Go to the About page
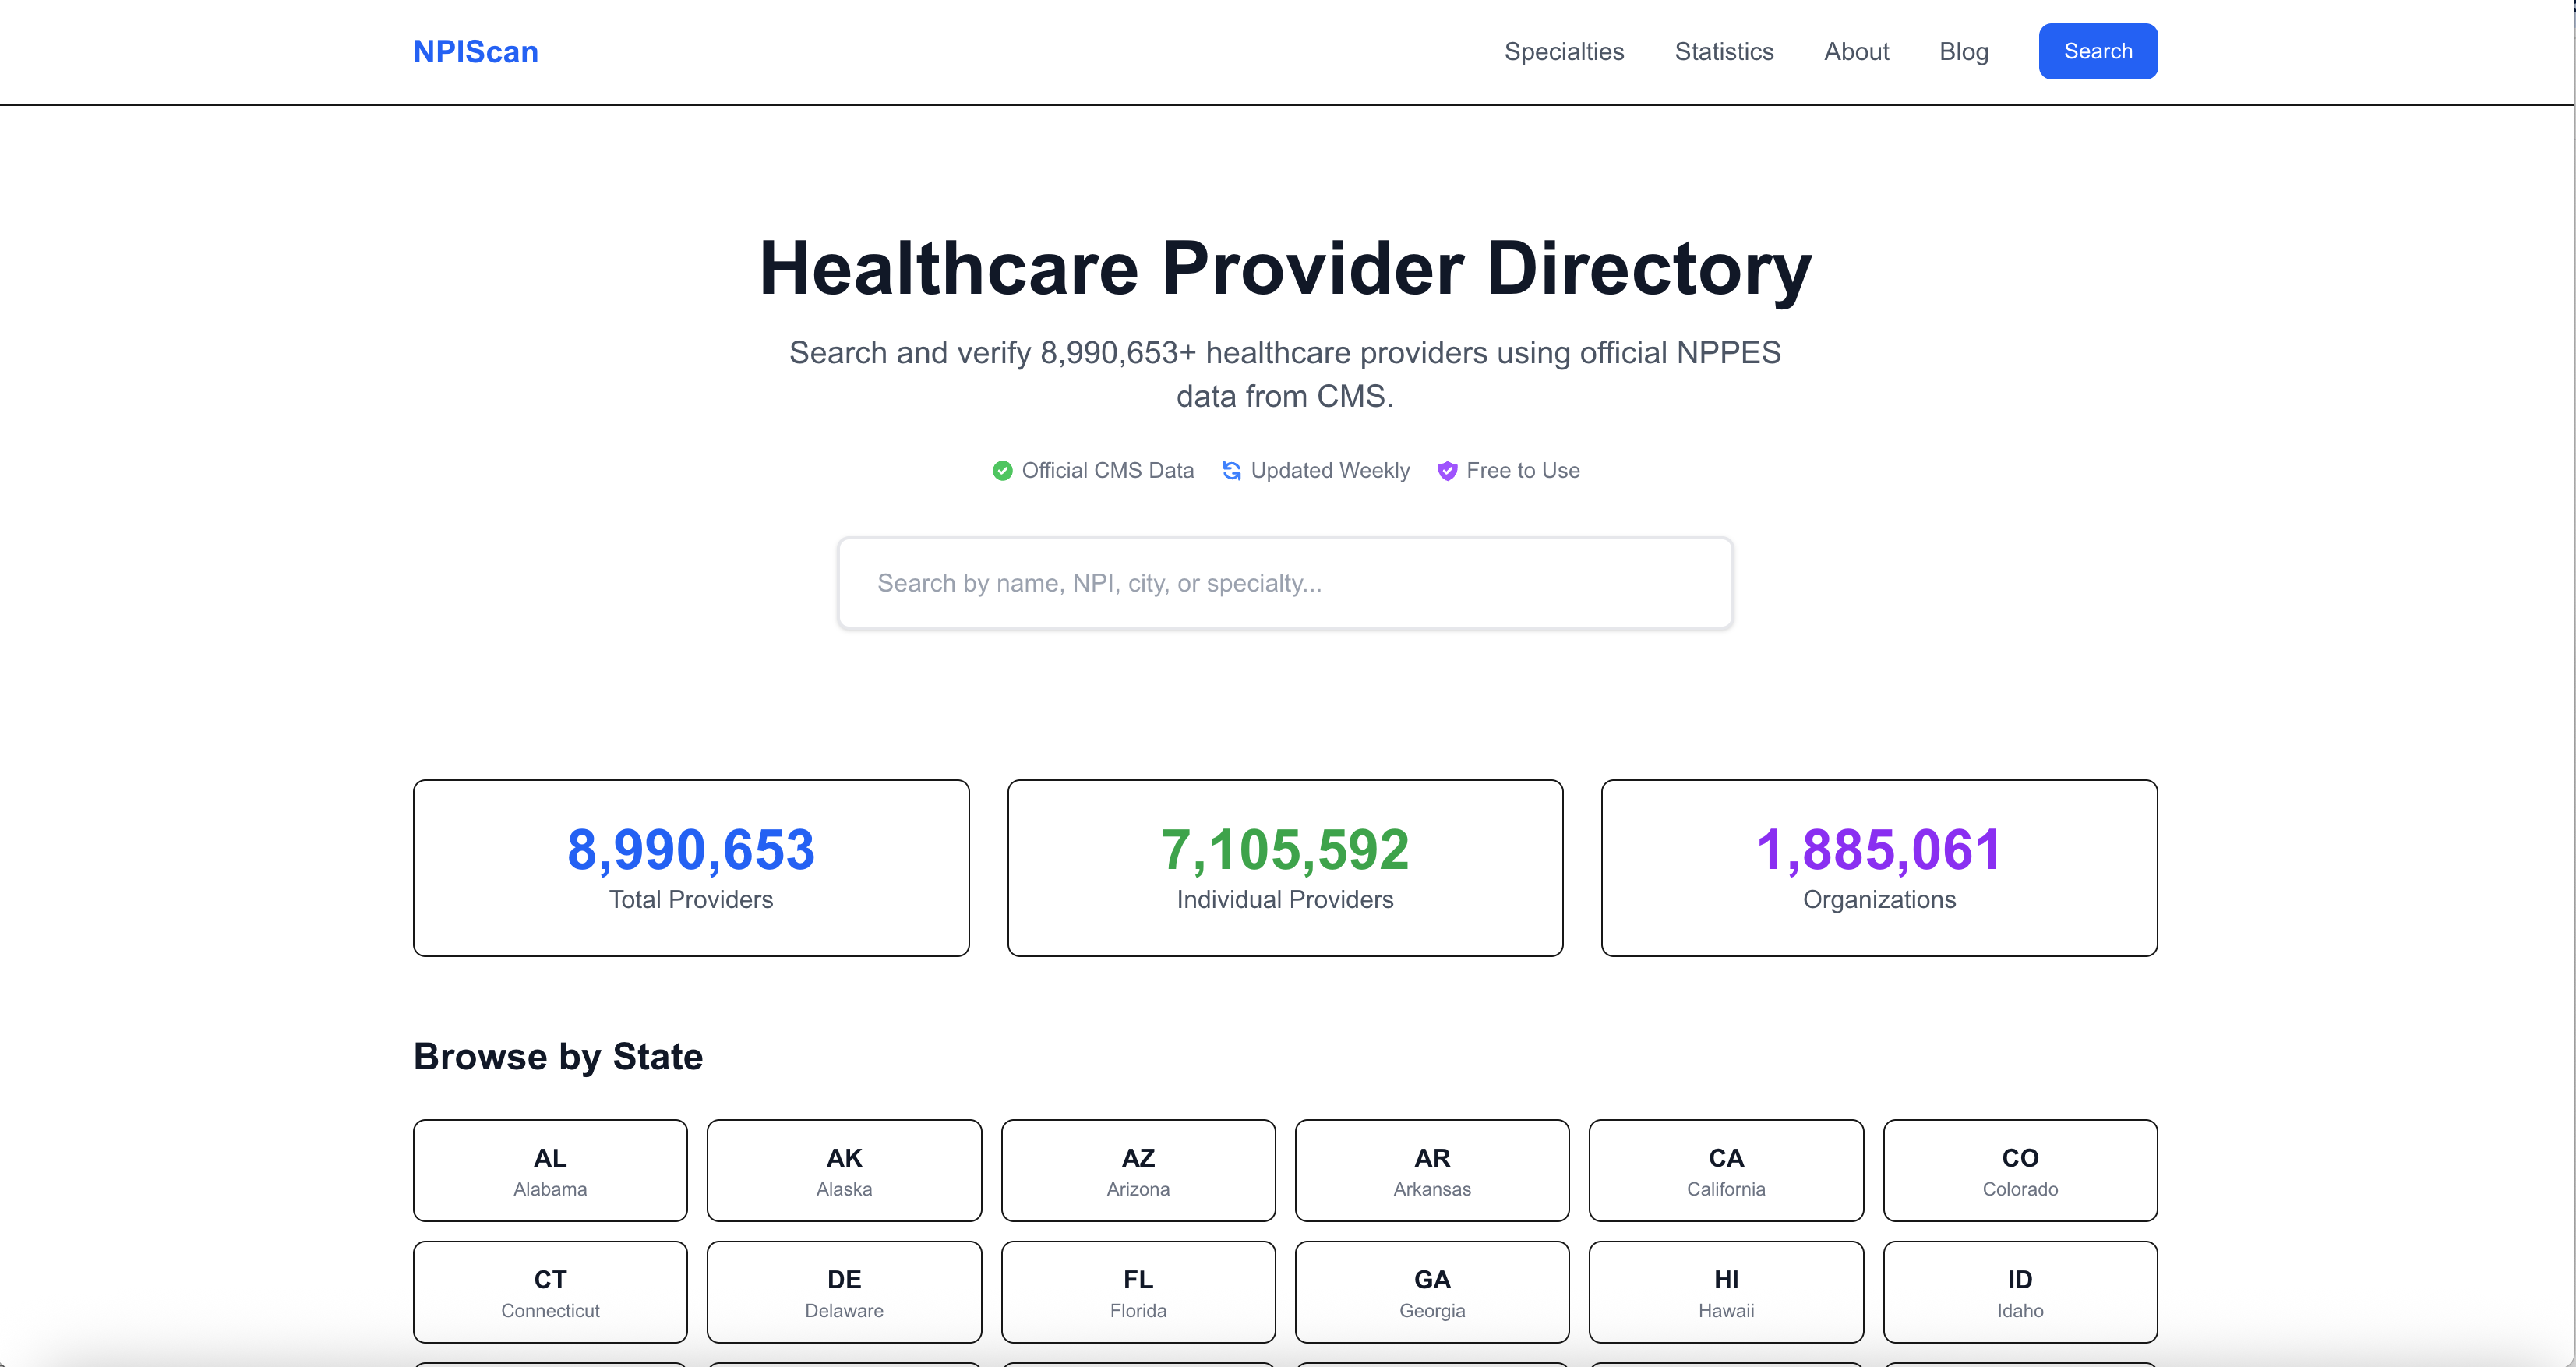The height and width of the screenshot is (1367, 2576). click(x=1855, y=52)
